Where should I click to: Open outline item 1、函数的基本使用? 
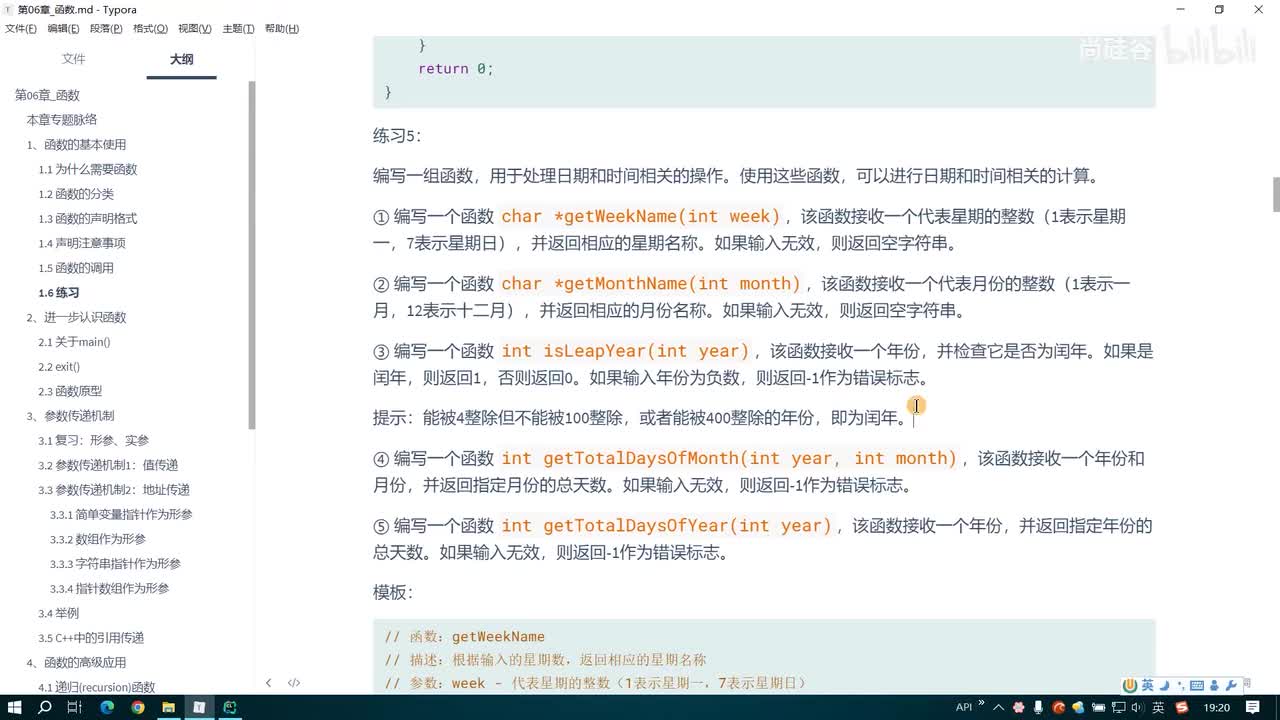(76, 145)
